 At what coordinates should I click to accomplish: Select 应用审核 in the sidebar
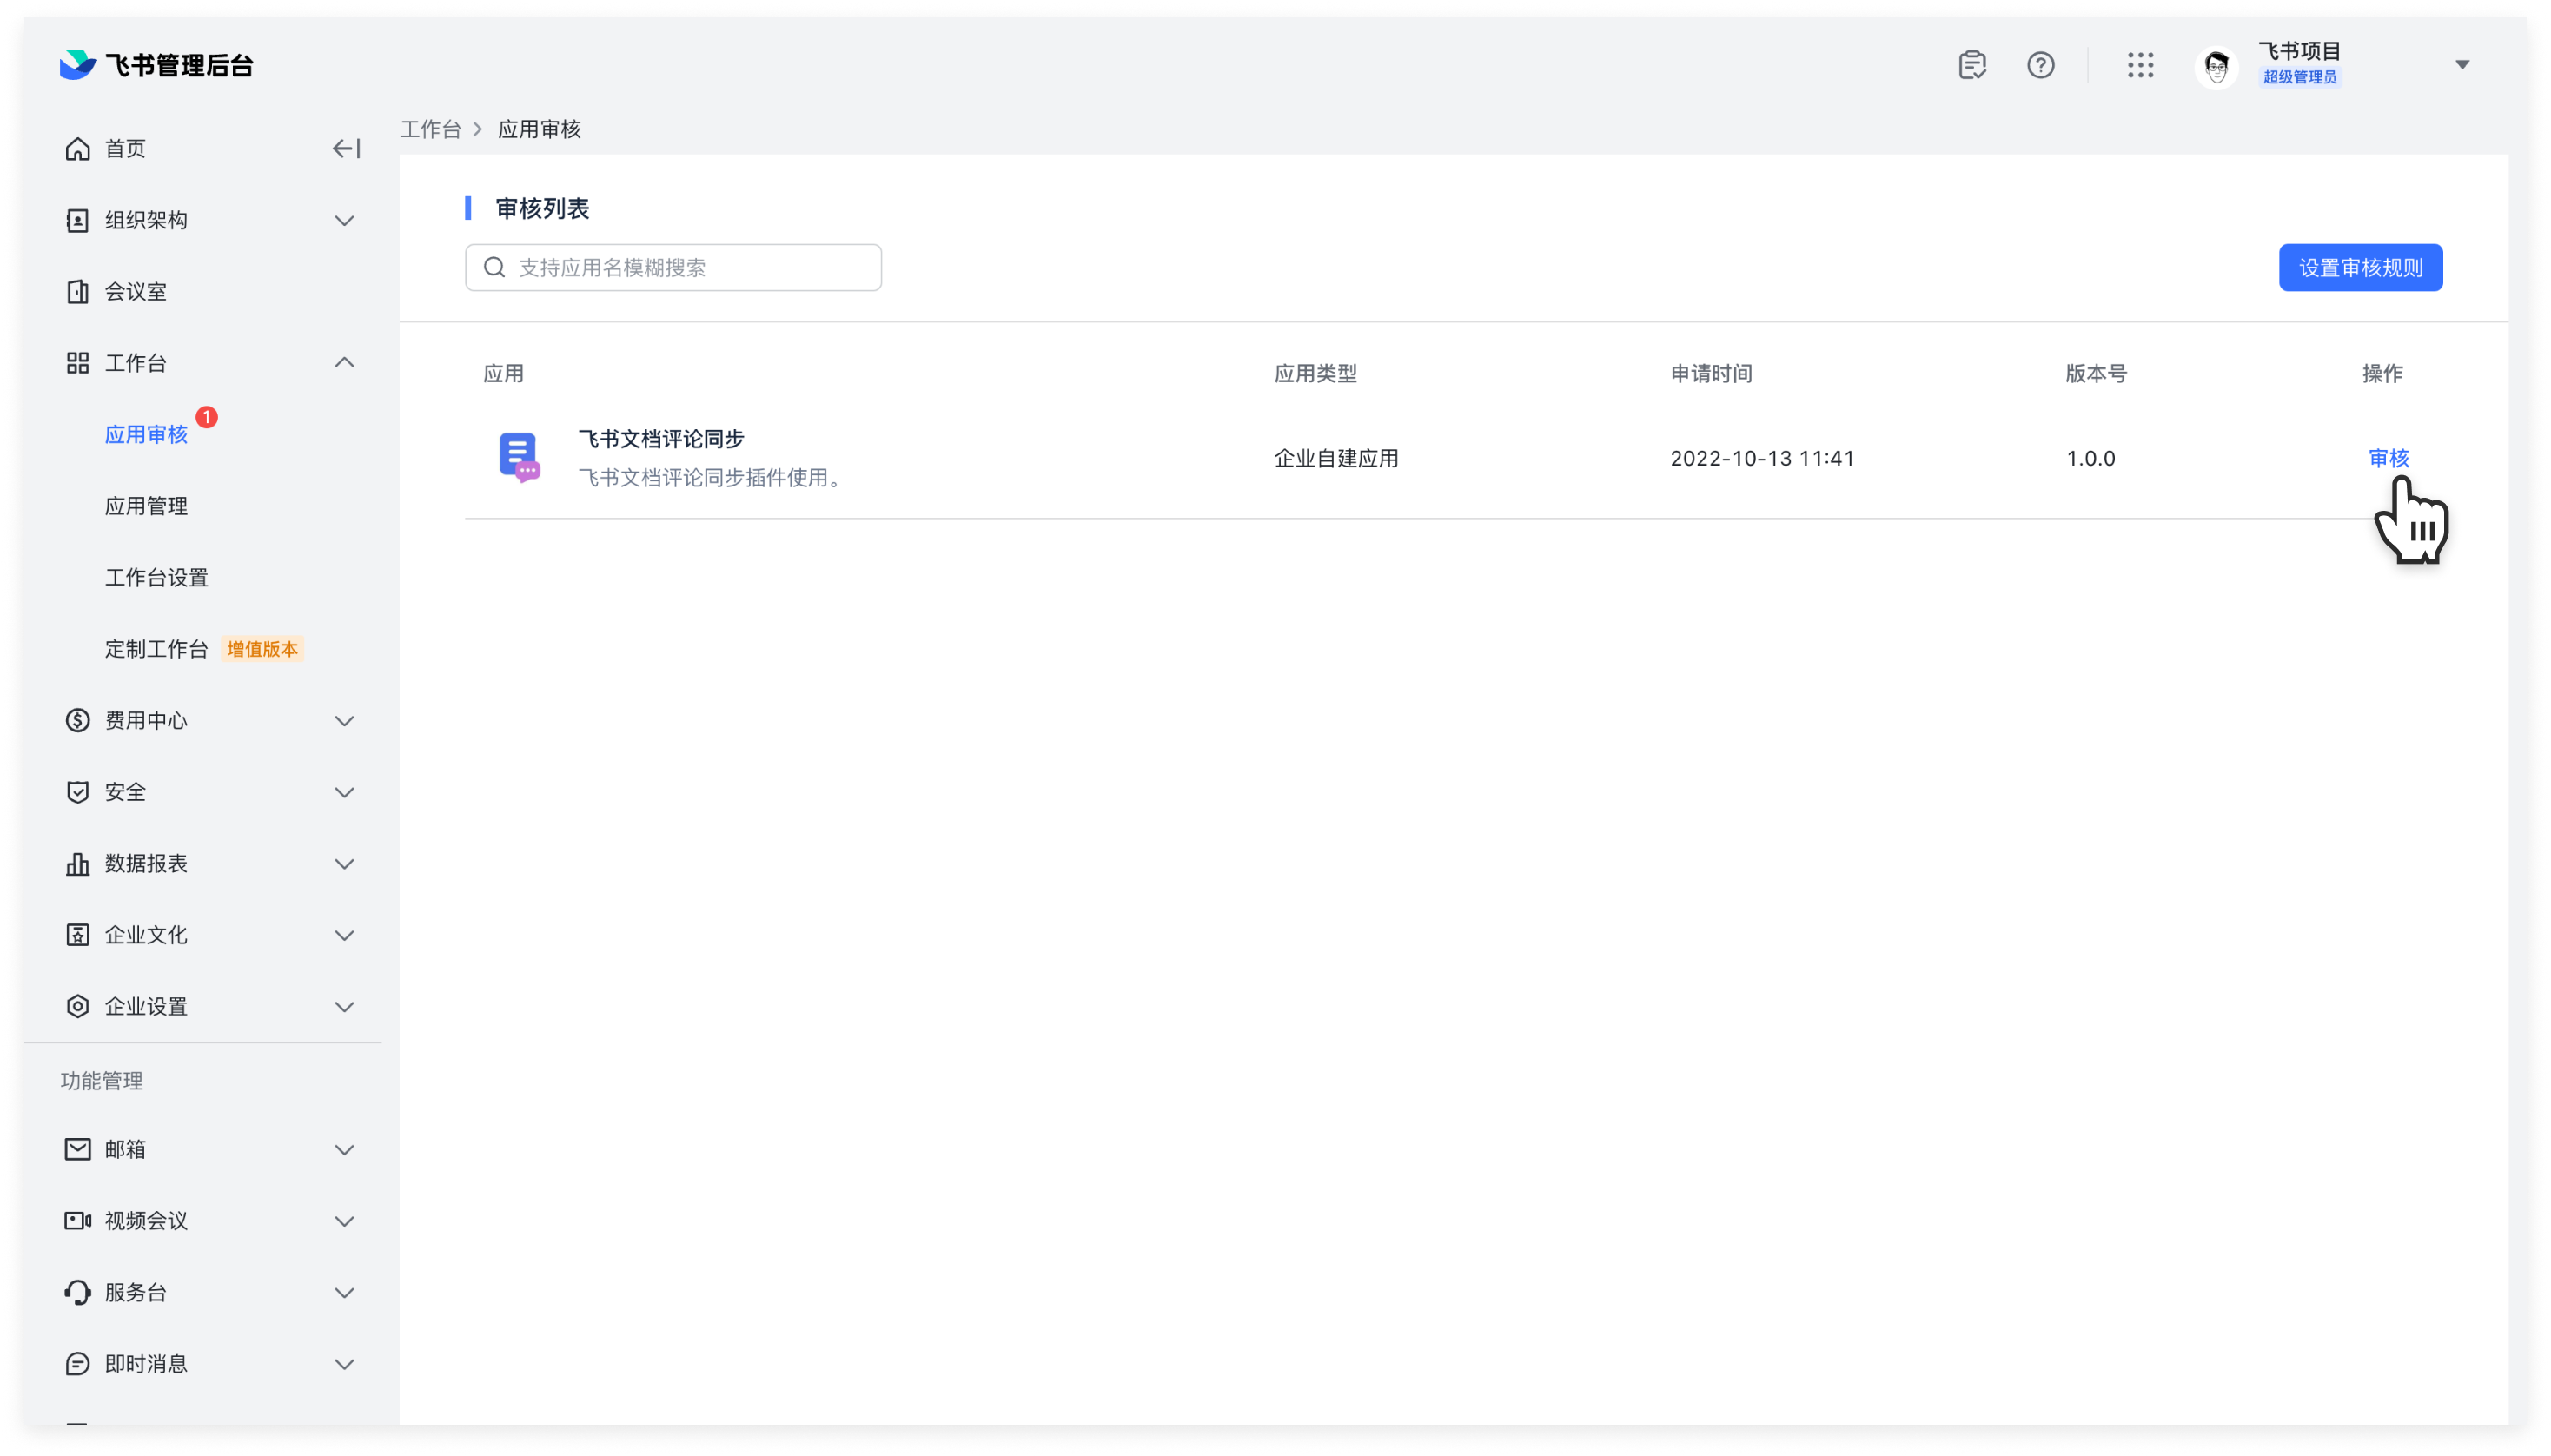146,435
